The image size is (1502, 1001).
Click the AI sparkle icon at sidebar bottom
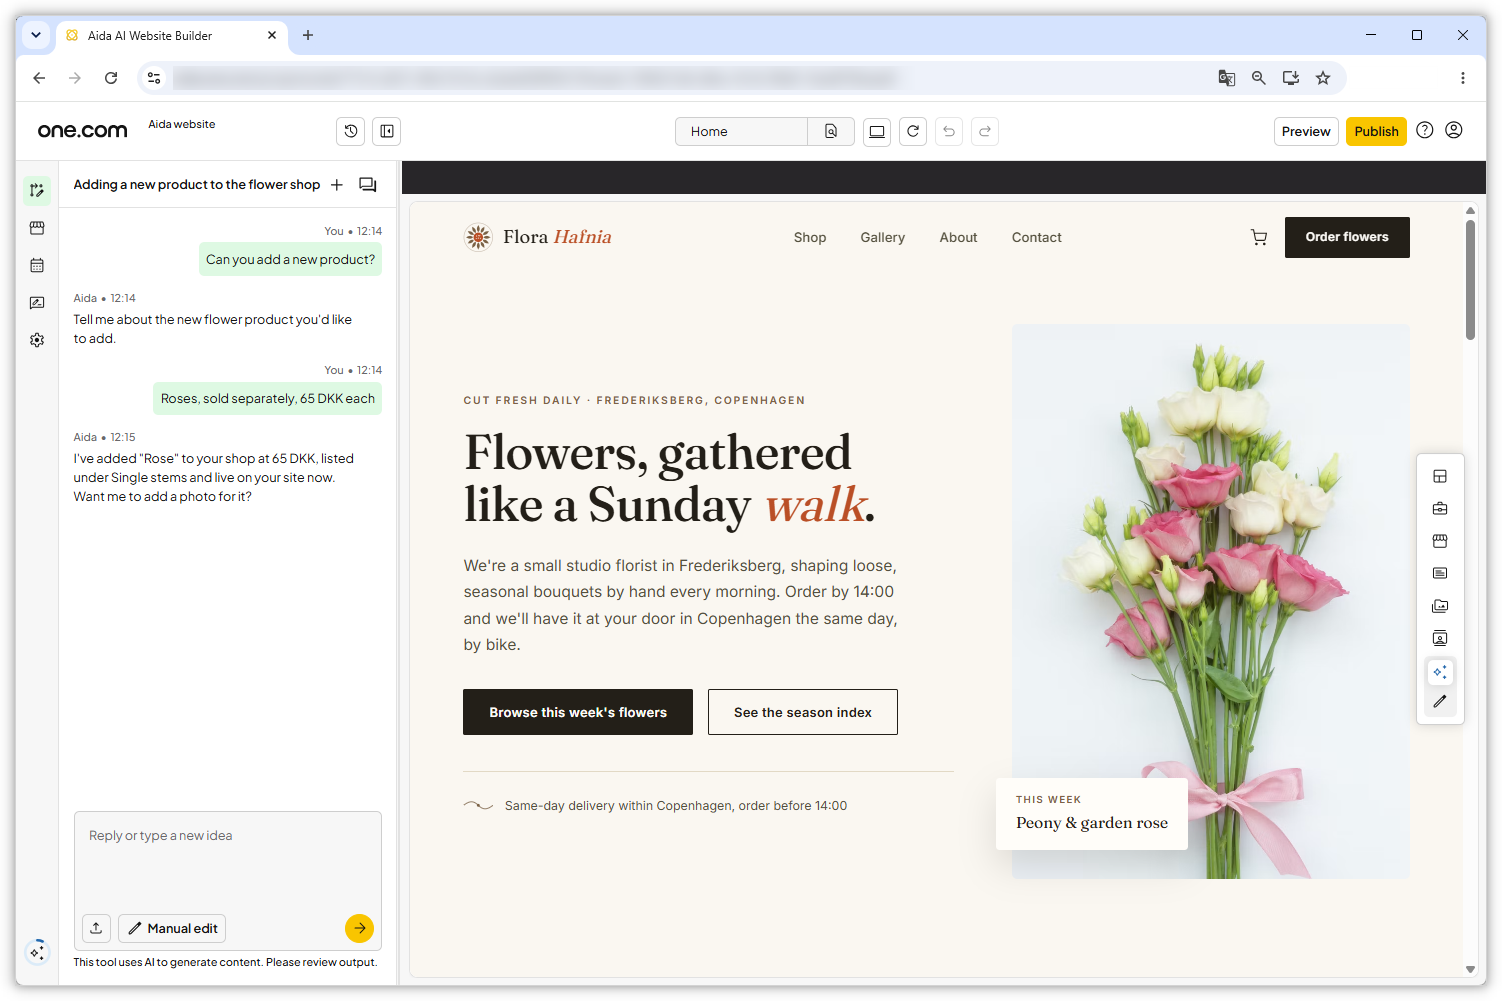[37, 951]
